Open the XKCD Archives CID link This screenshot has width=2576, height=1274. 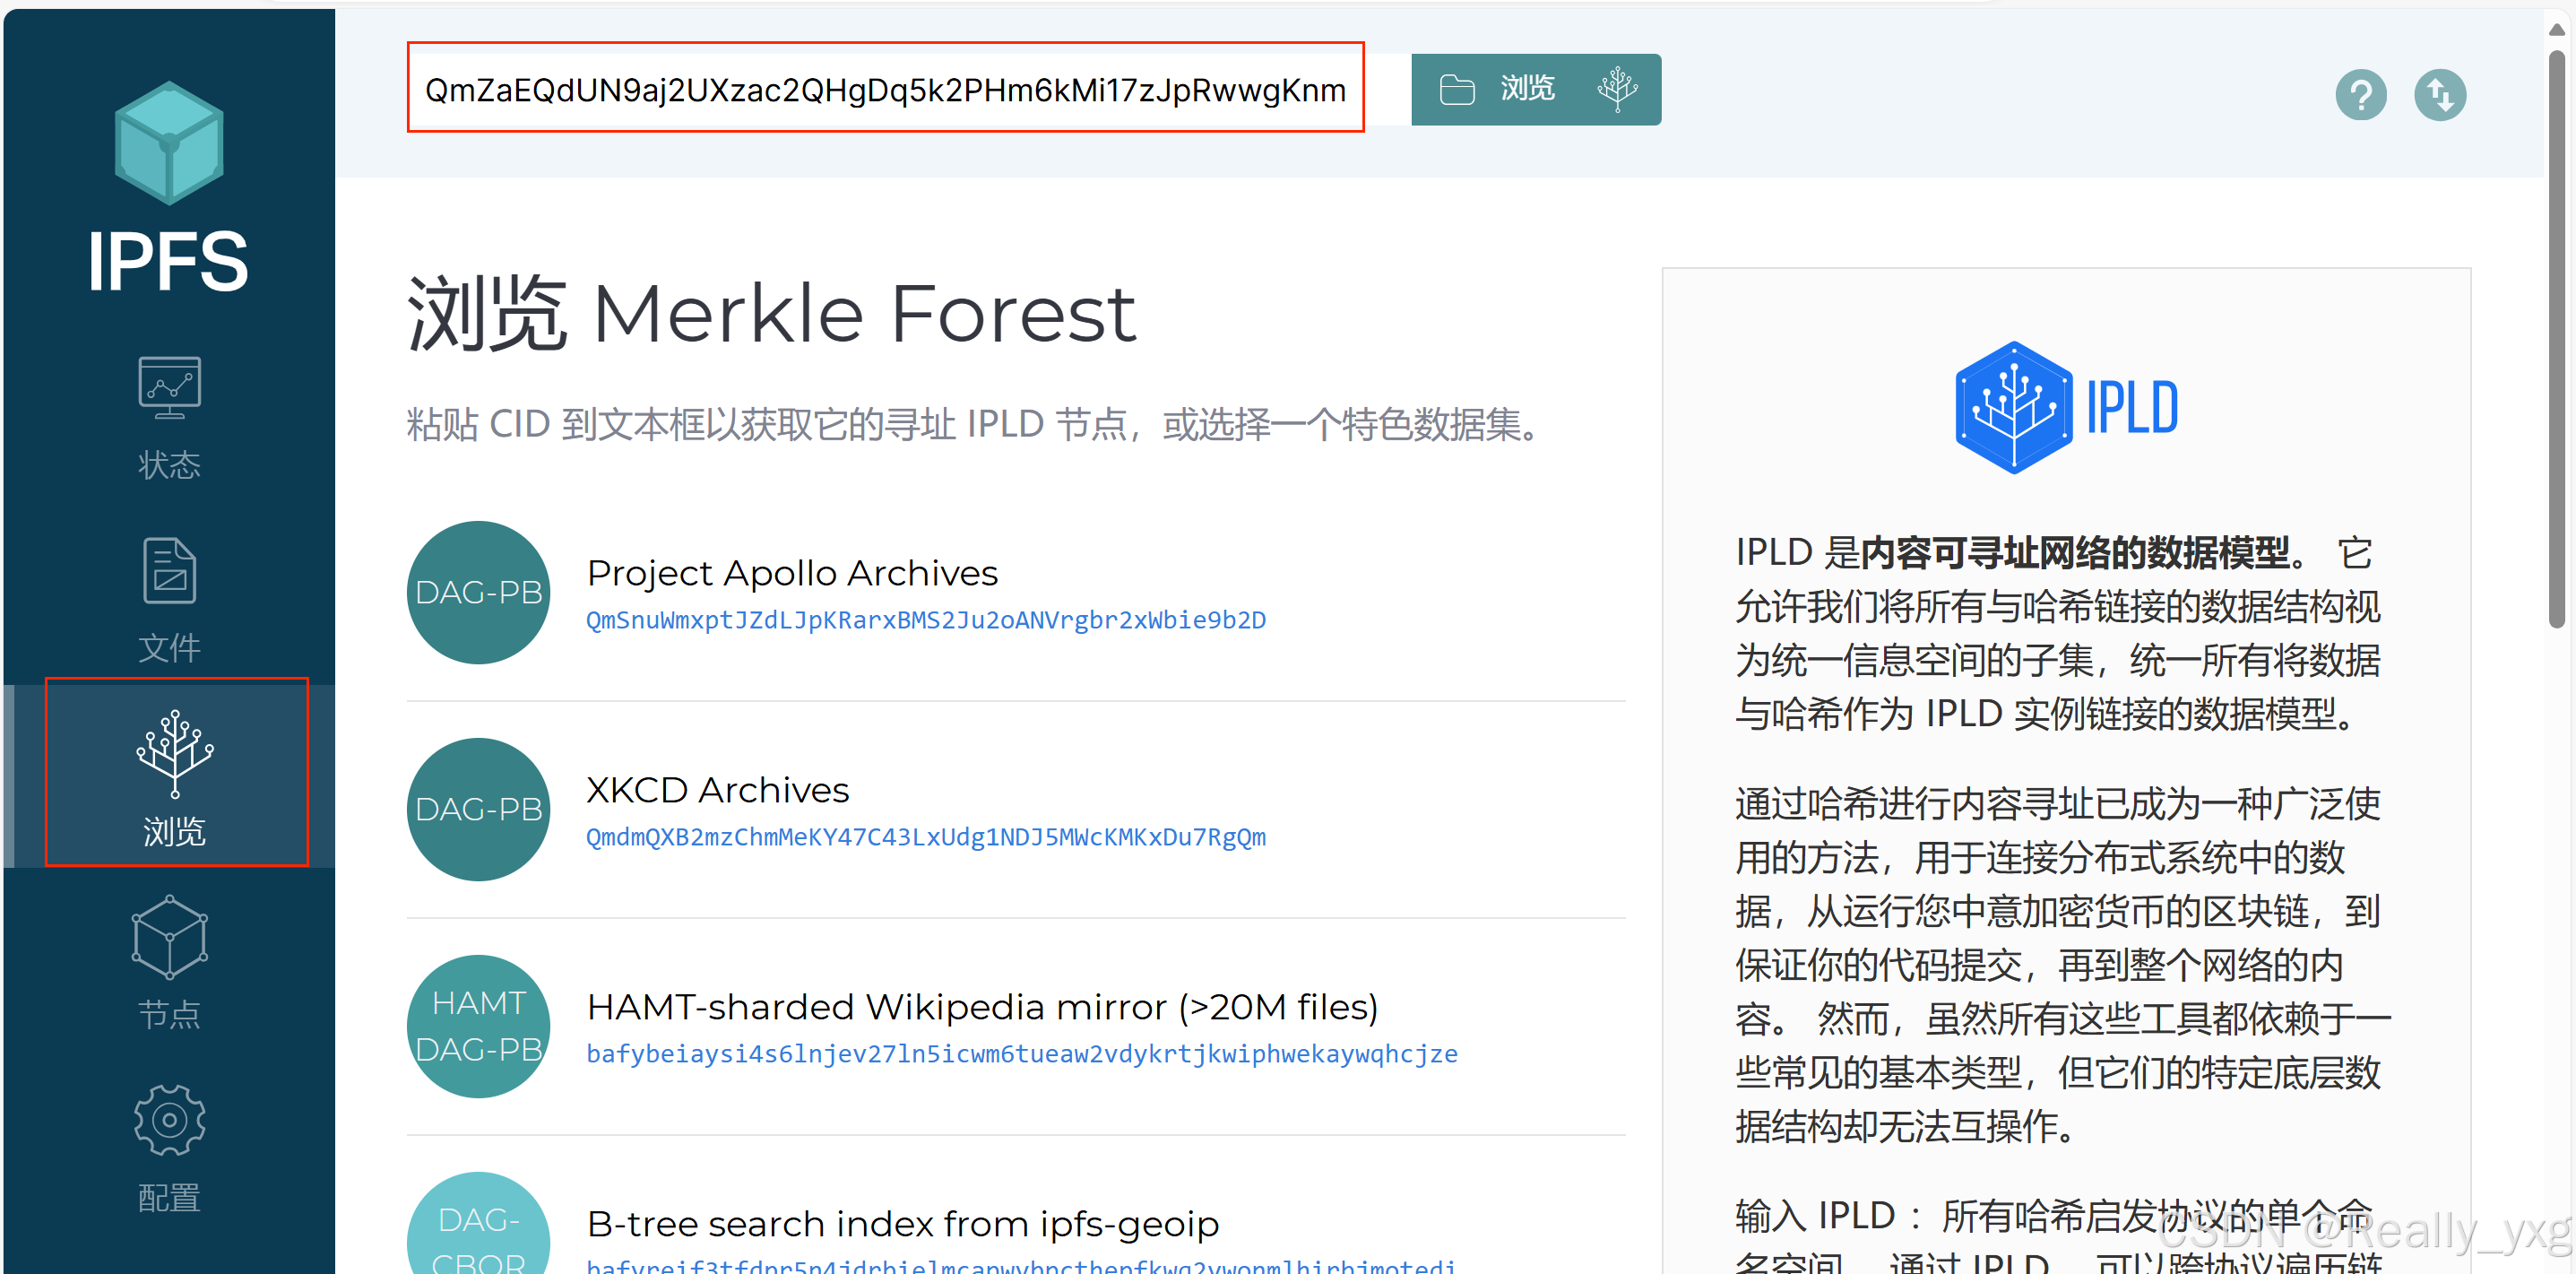point(925,837)
